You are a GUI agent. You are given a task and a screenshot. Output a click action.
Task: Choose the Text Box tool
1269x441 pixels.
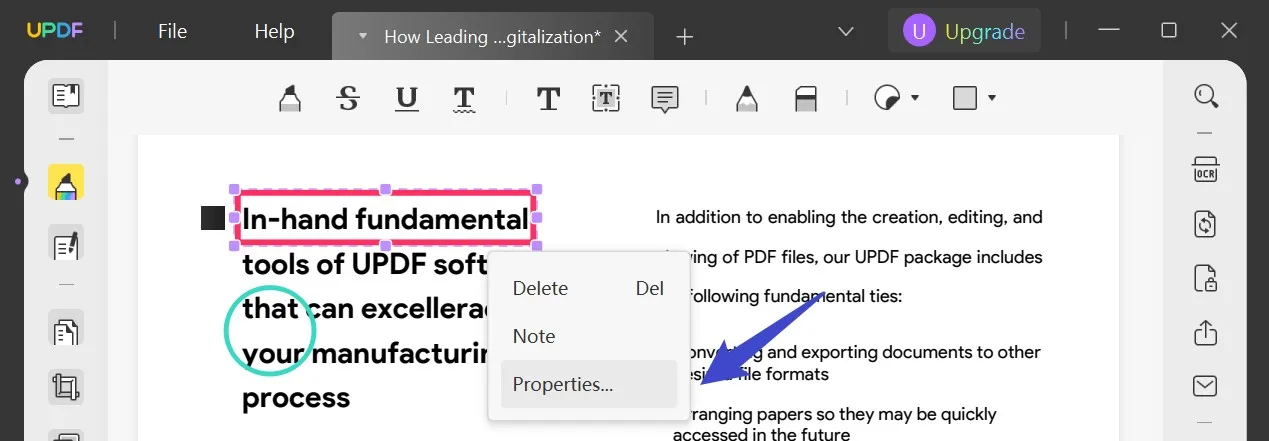[606, 98]
